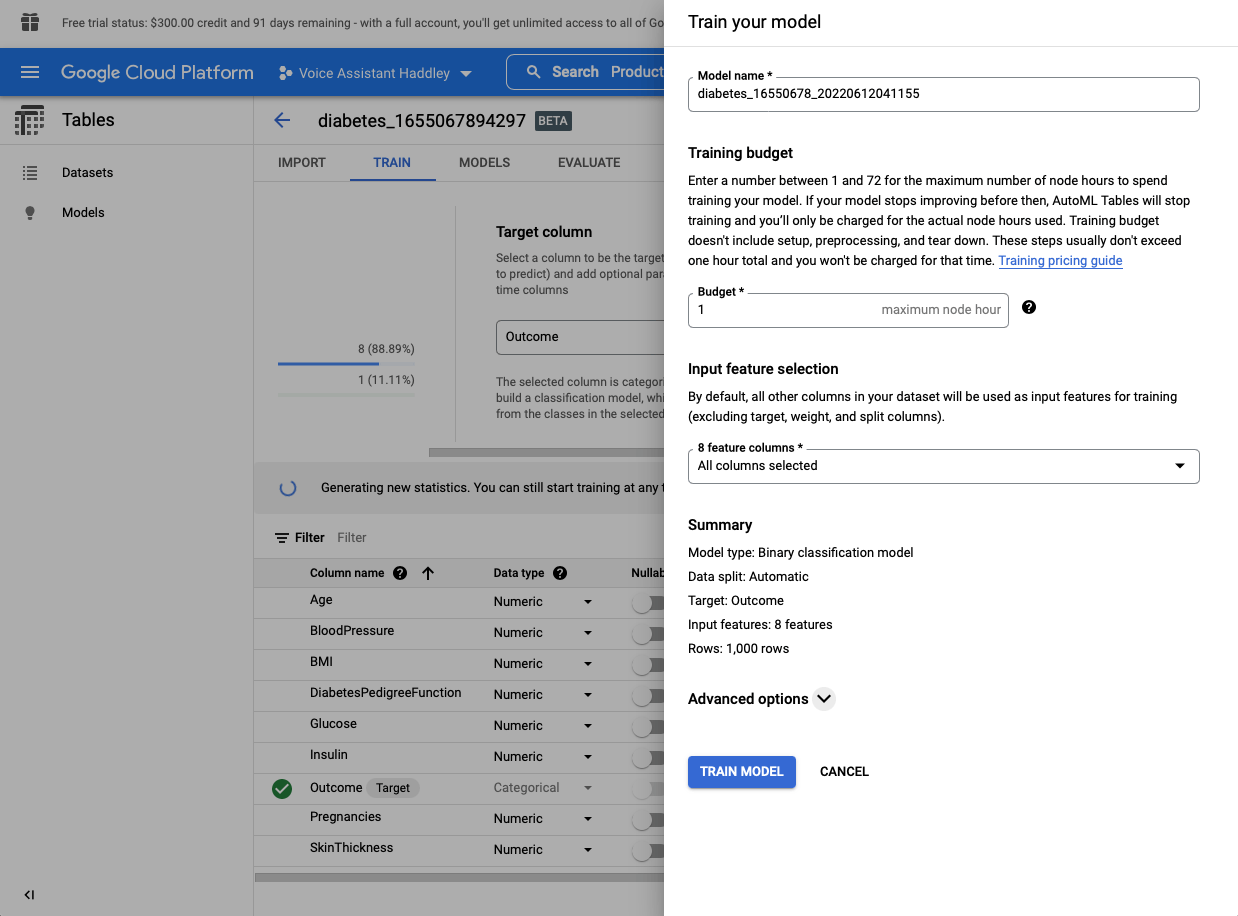1238x916 pixels.
Task: Click the gift icon in trial banner
Action: pos(30,22)
